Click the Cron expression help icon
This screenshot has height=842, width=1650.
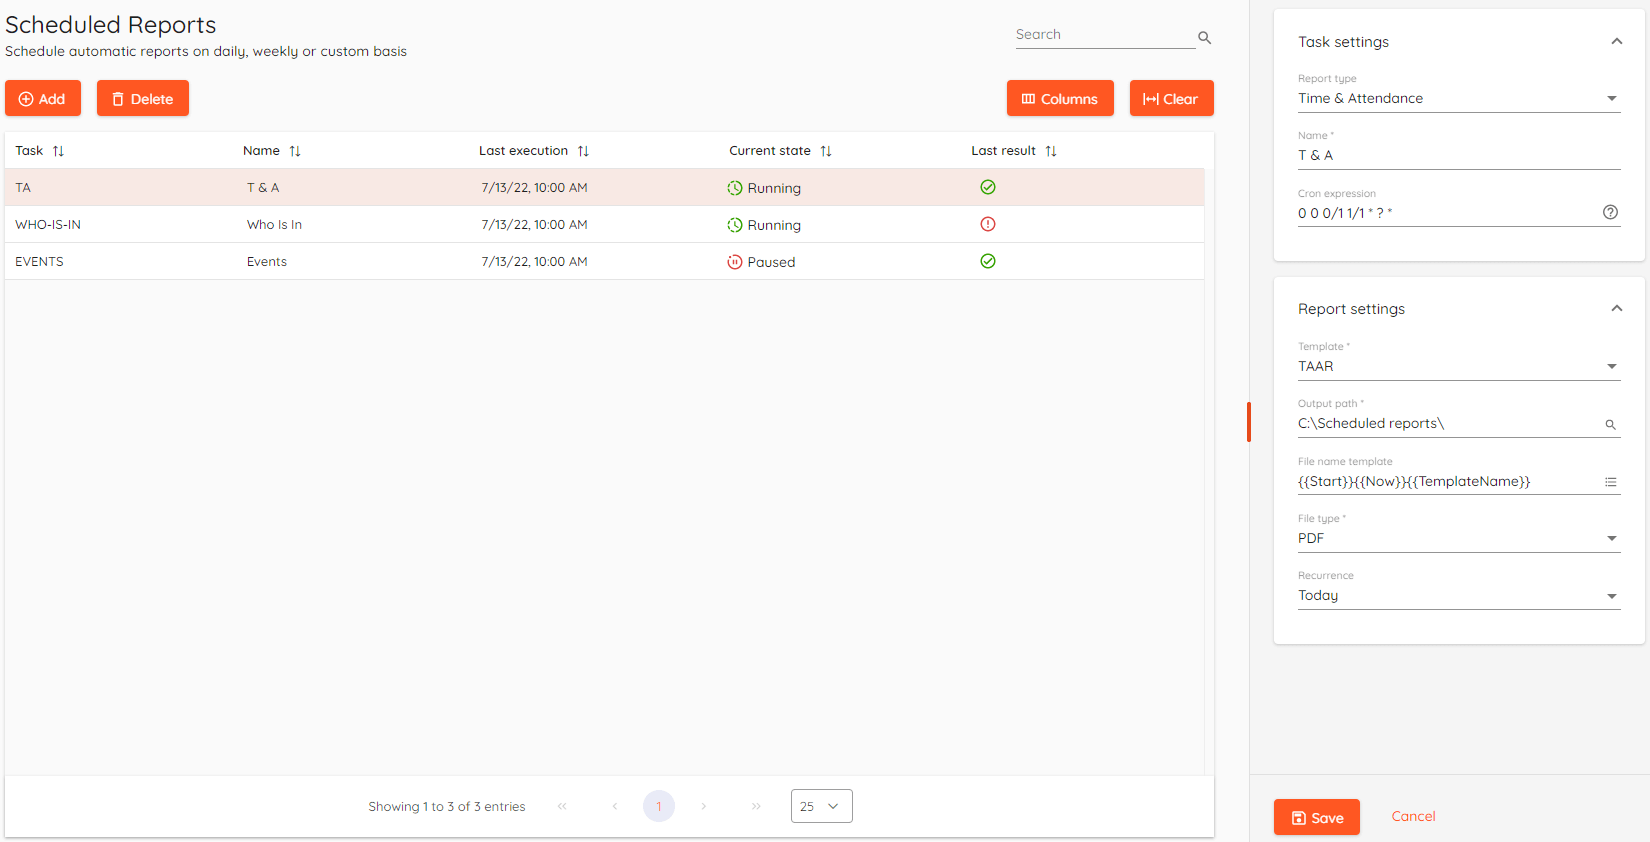[1610, 212]
